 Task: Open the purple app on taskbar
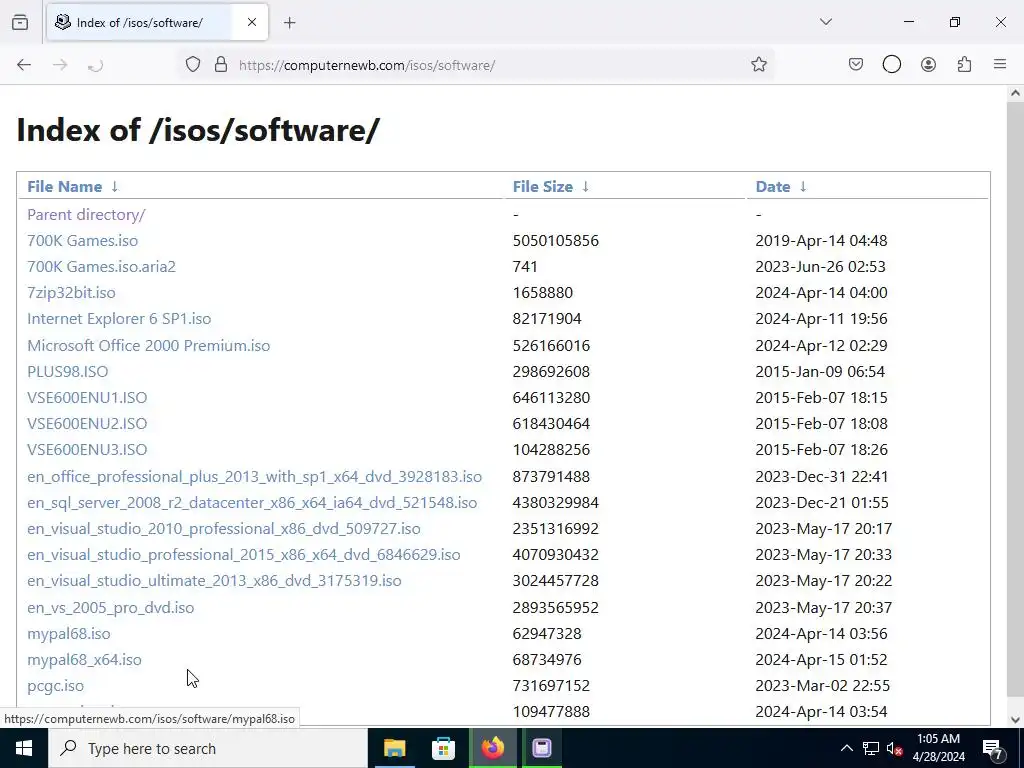click(x=541, y=748)
